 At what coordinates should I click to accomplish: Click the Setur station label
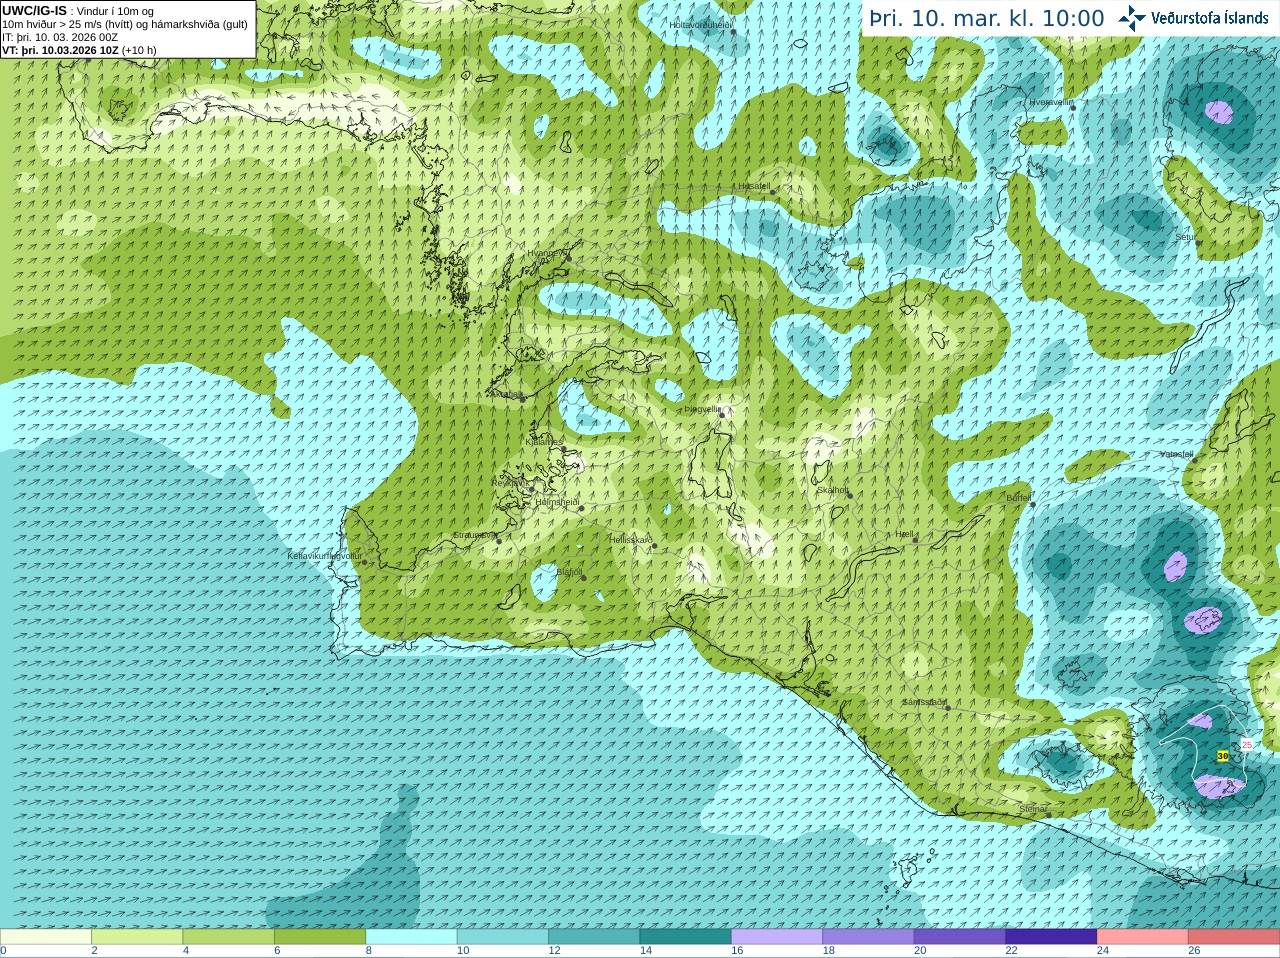click(1185, 238)
